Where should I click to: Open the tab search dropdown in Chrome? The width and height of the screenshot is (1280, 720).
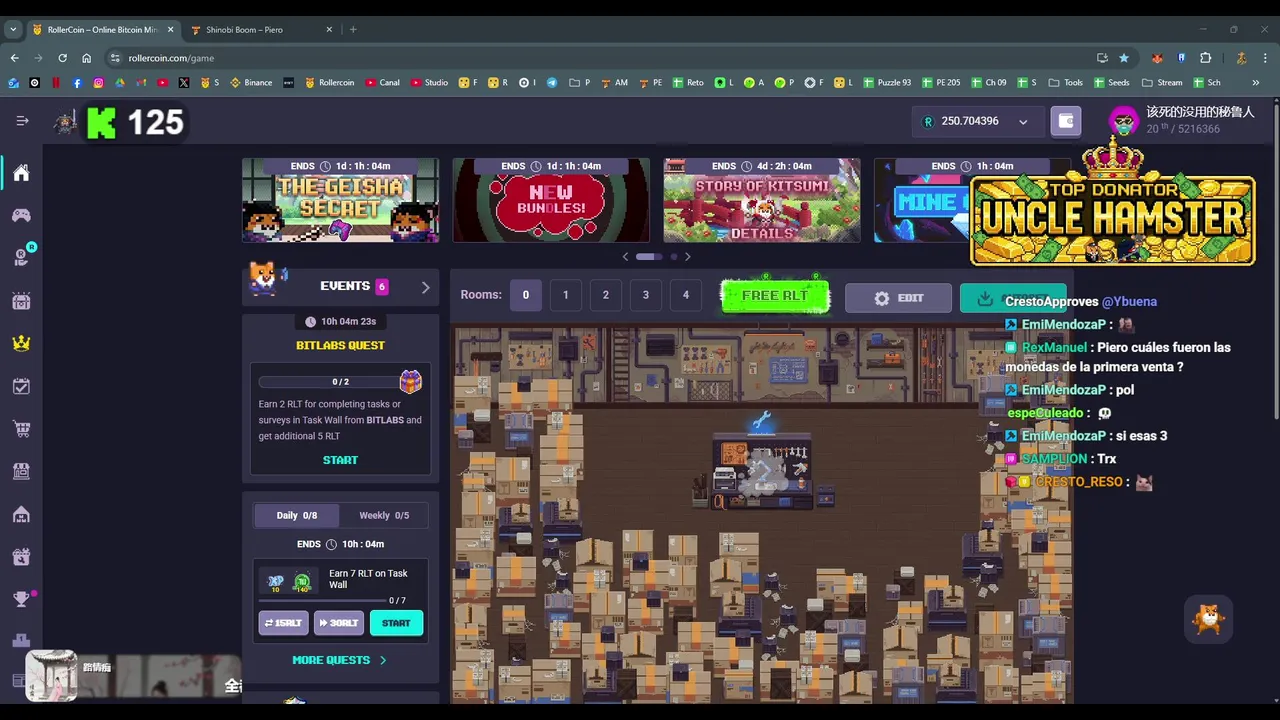[x=13, y=29]
